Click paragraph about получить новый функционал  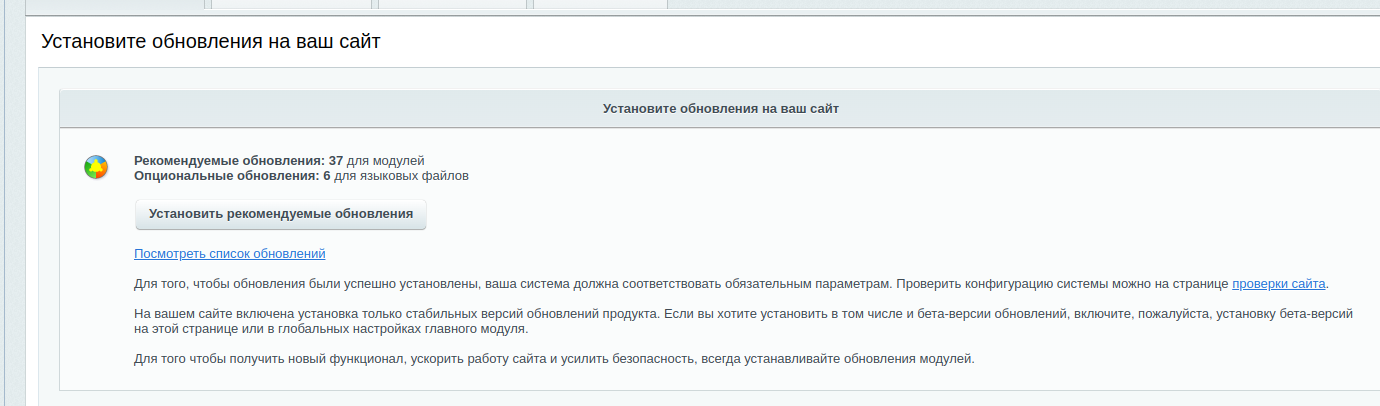point(554,358)
